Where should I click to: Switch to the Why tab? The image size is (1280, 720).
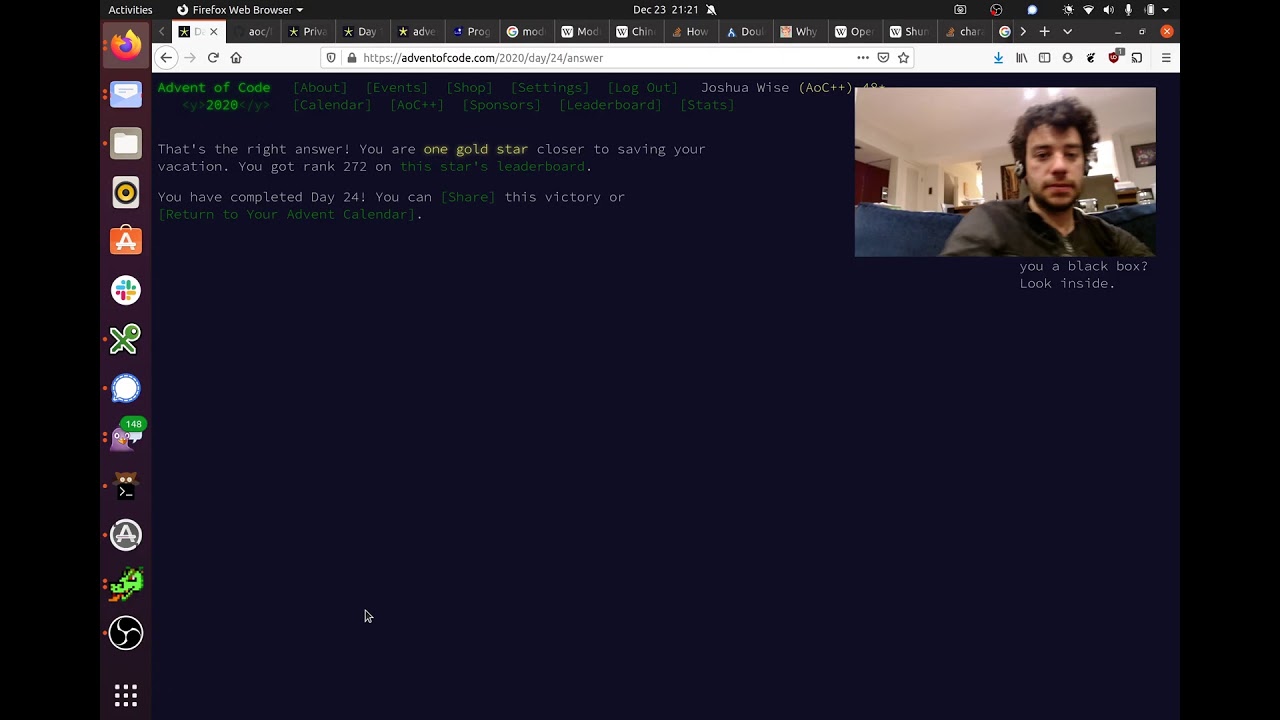click(x=798, y=32)
